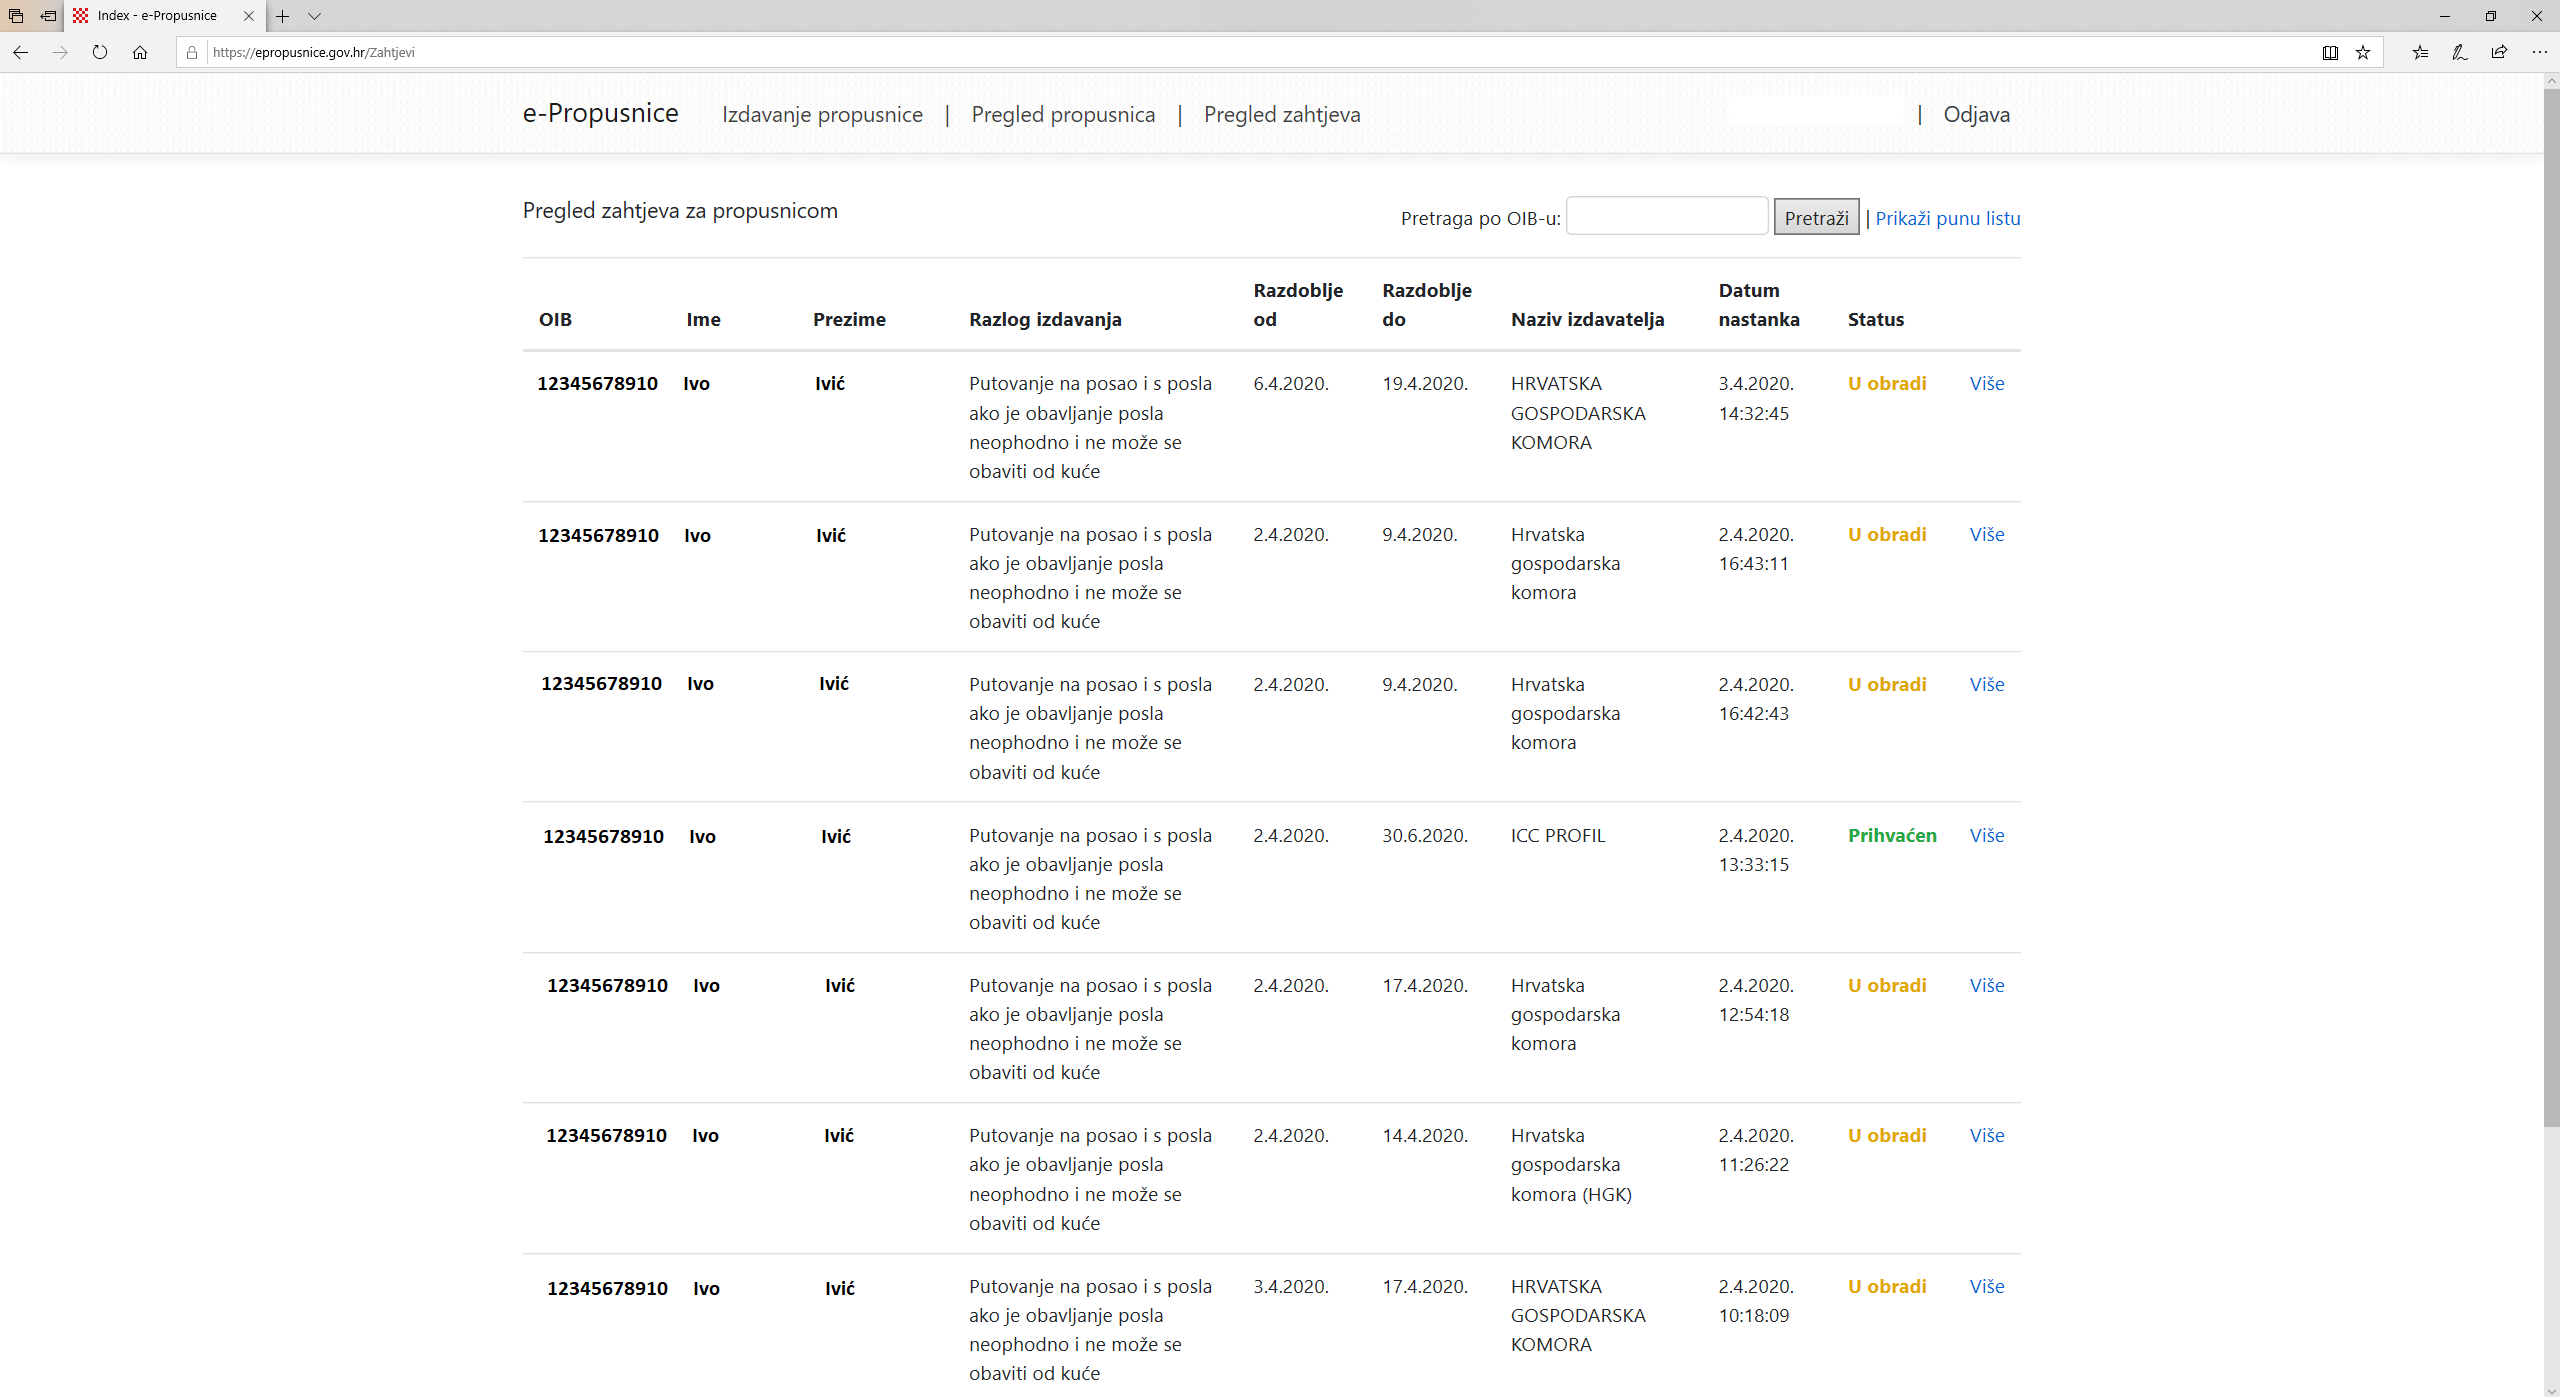Viewport: 2560px width, 1397px height.
Task: Click the Prihvaćen status text
Action: tap(1892, 836)
